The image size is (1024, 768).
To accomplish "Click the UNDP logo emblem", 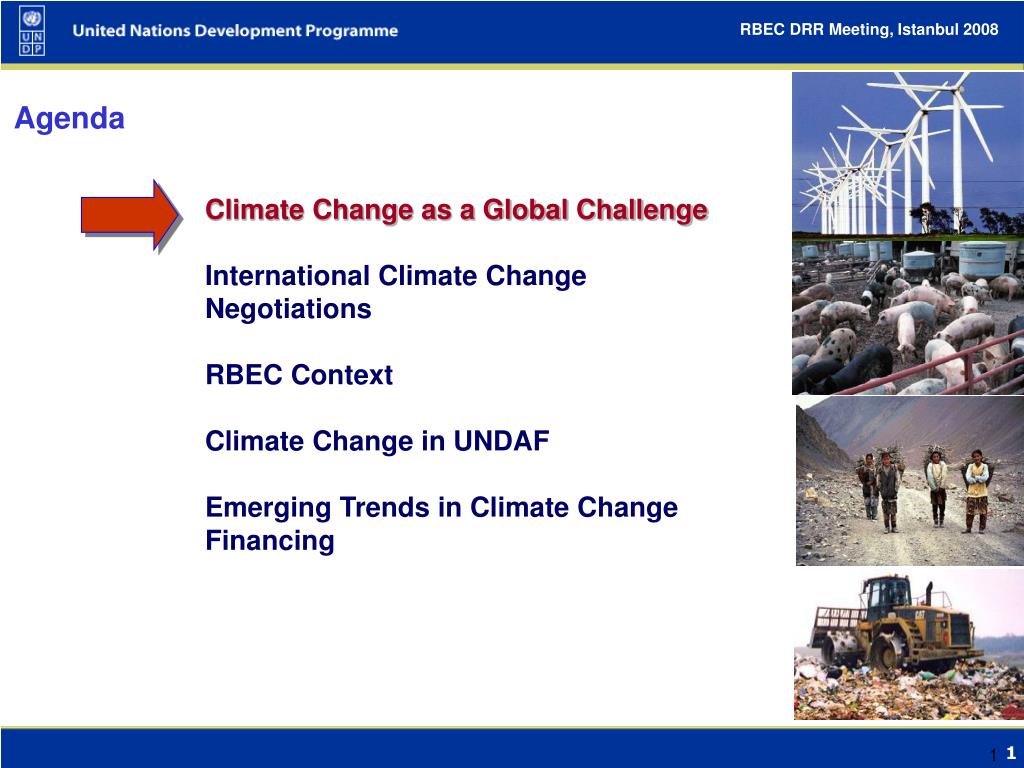I will 32,31.
